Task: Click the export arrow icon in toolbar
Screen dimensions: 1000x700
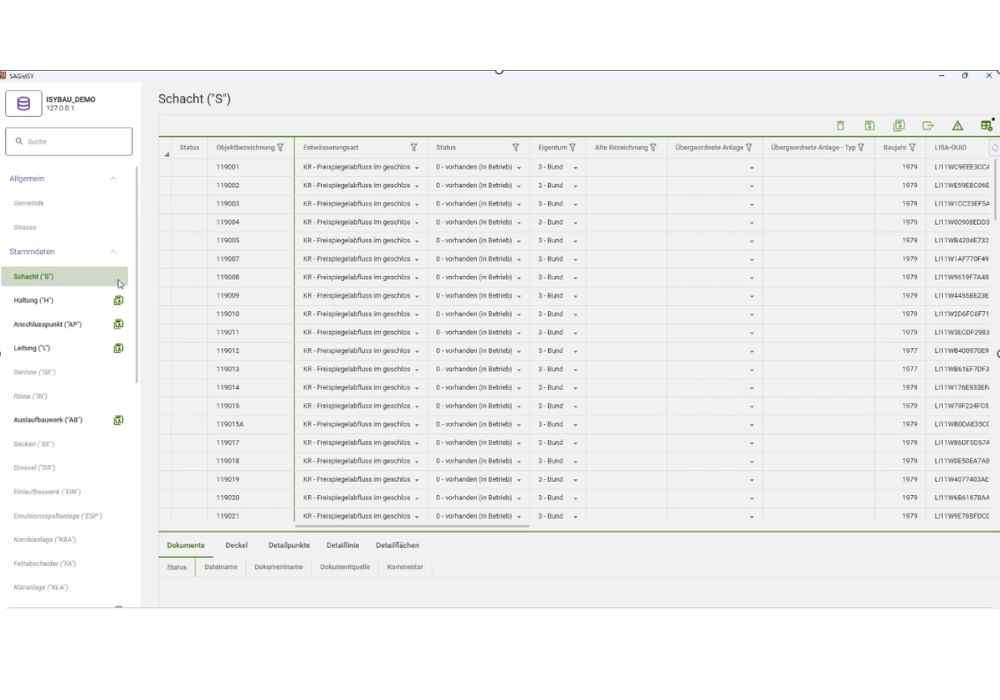Action: [928, 126]
